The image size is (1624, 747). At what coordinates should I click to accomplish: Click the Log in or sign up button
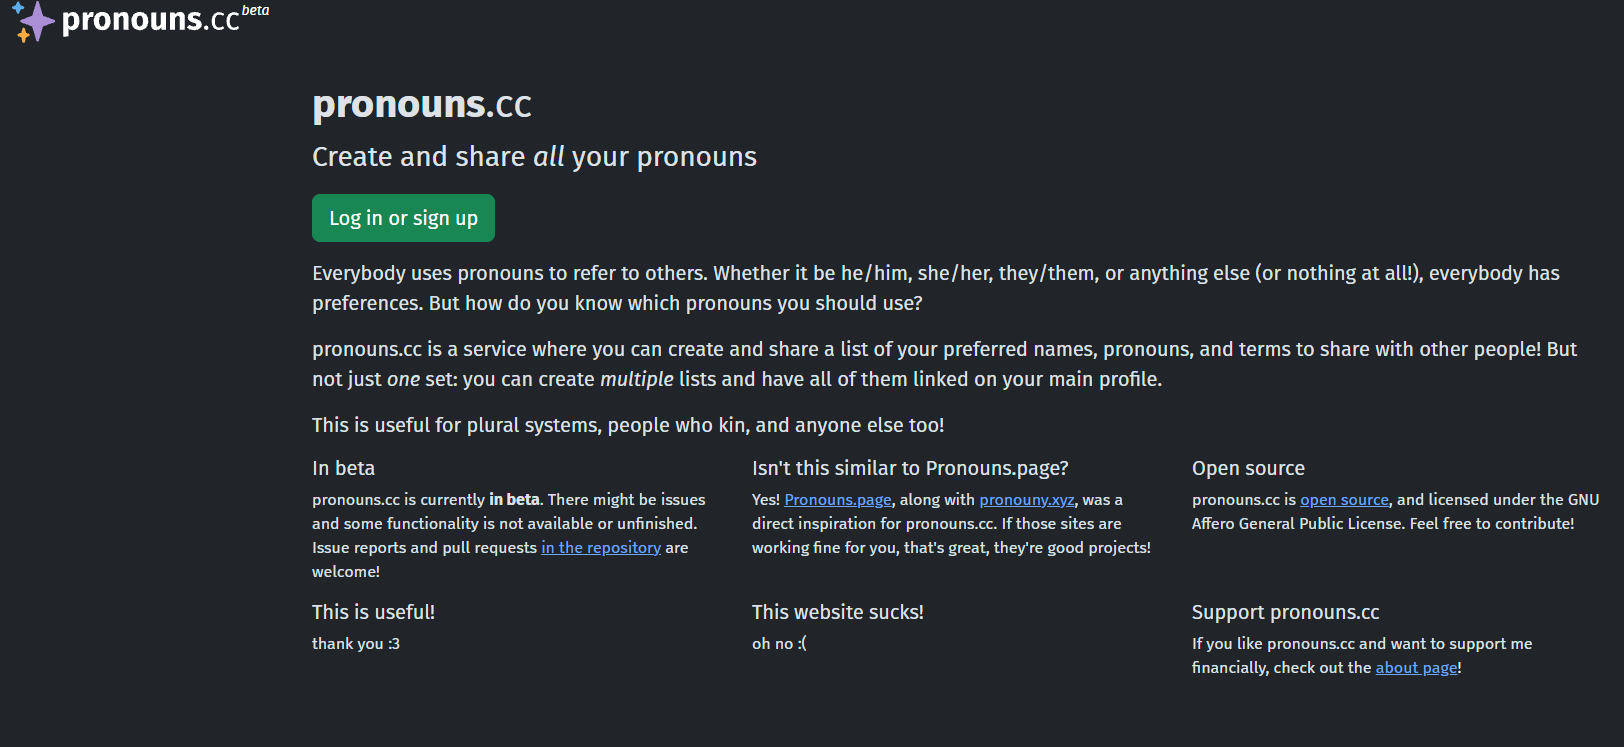pos(403,218)
